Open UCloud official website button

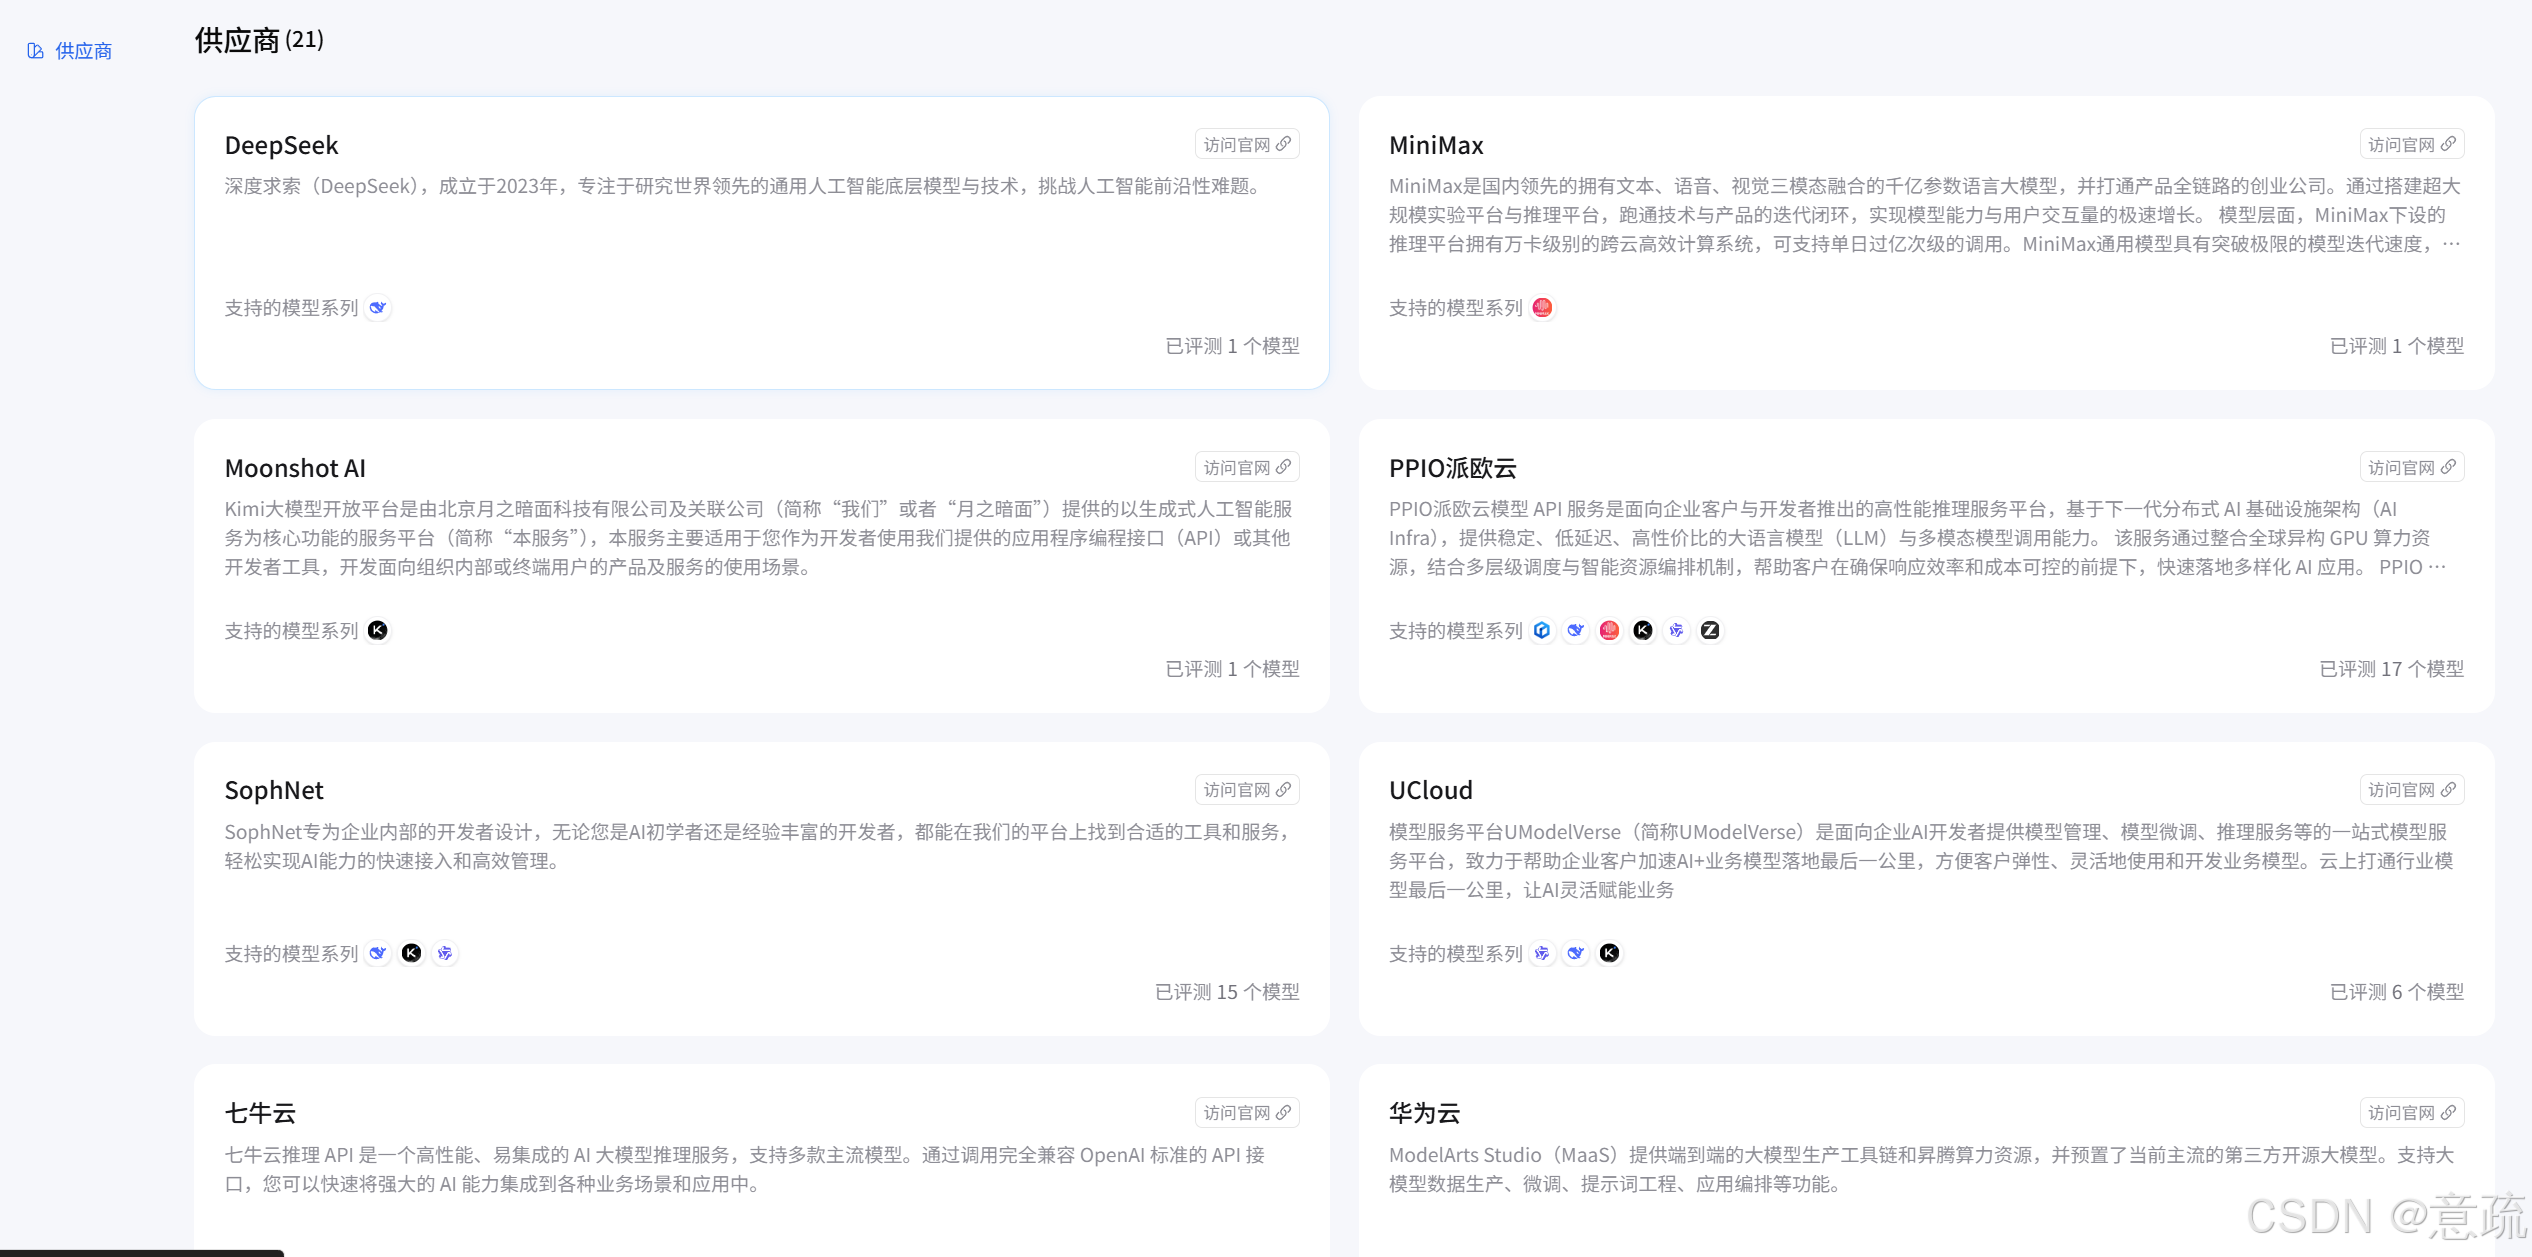point(2411,790)
